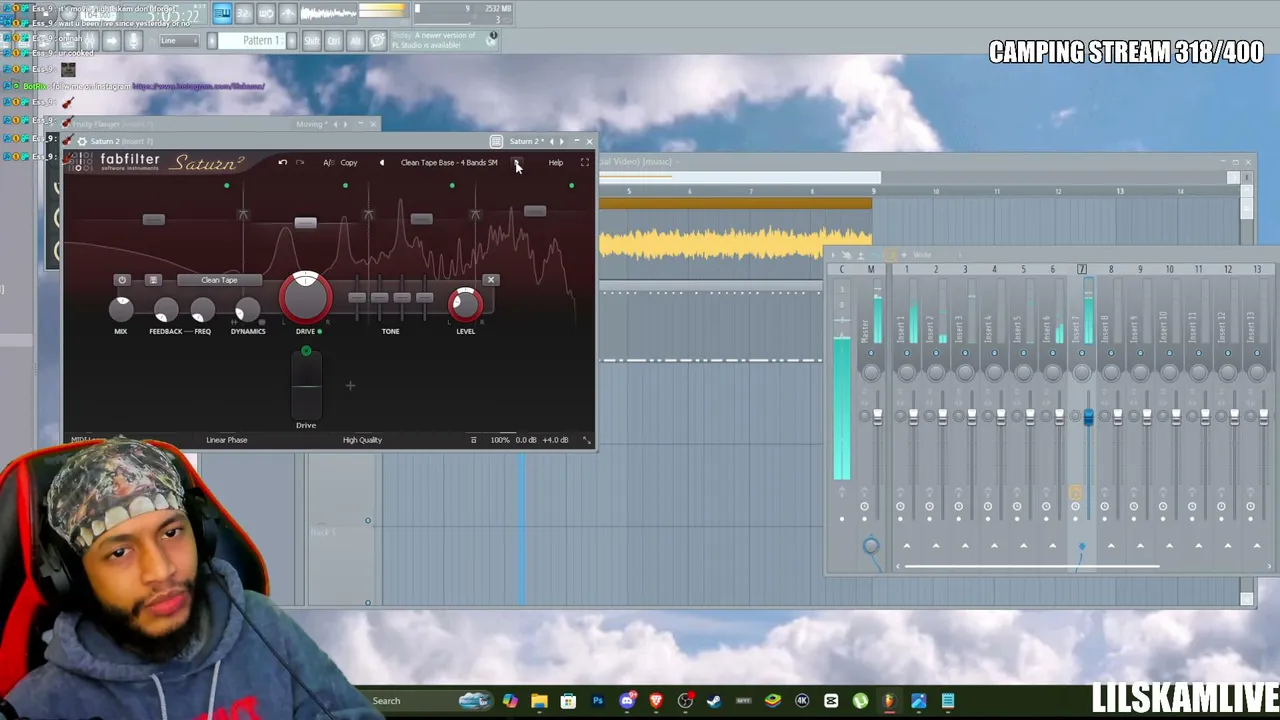Open the Clean Tape Base preset menu
This screenshot has height=720, width=1280.
point(449,162)
